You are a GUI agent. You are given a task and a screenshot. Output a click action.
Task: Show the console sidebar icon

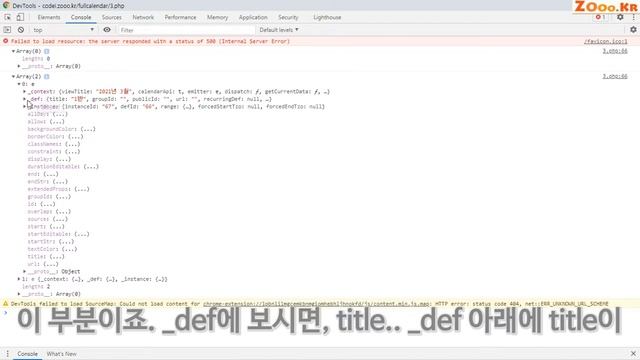point(7,30)
